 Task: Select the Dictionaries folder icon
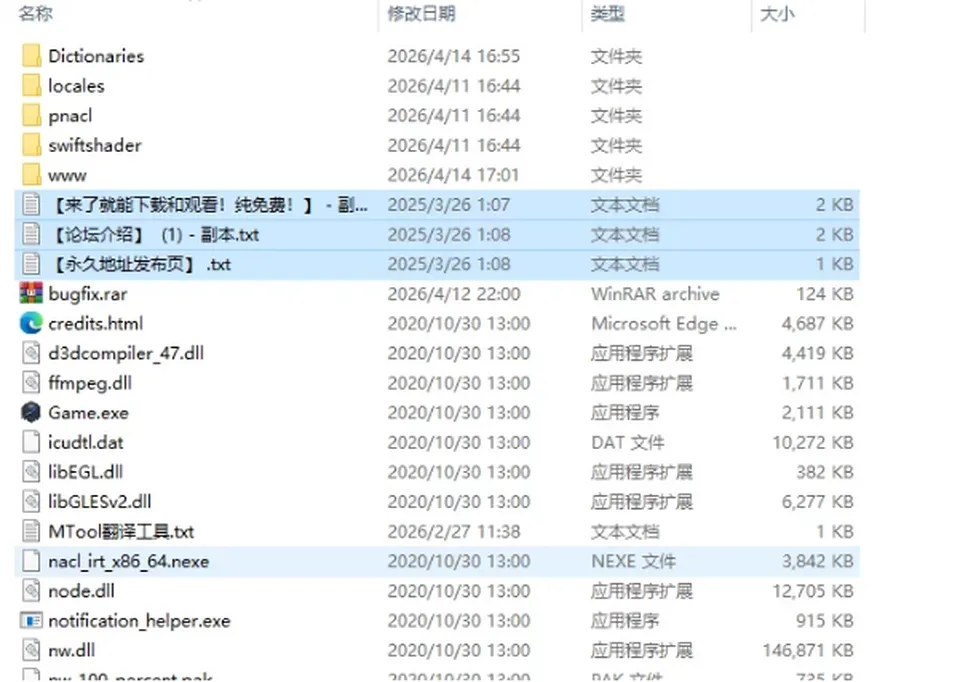(x=31, y=56)
